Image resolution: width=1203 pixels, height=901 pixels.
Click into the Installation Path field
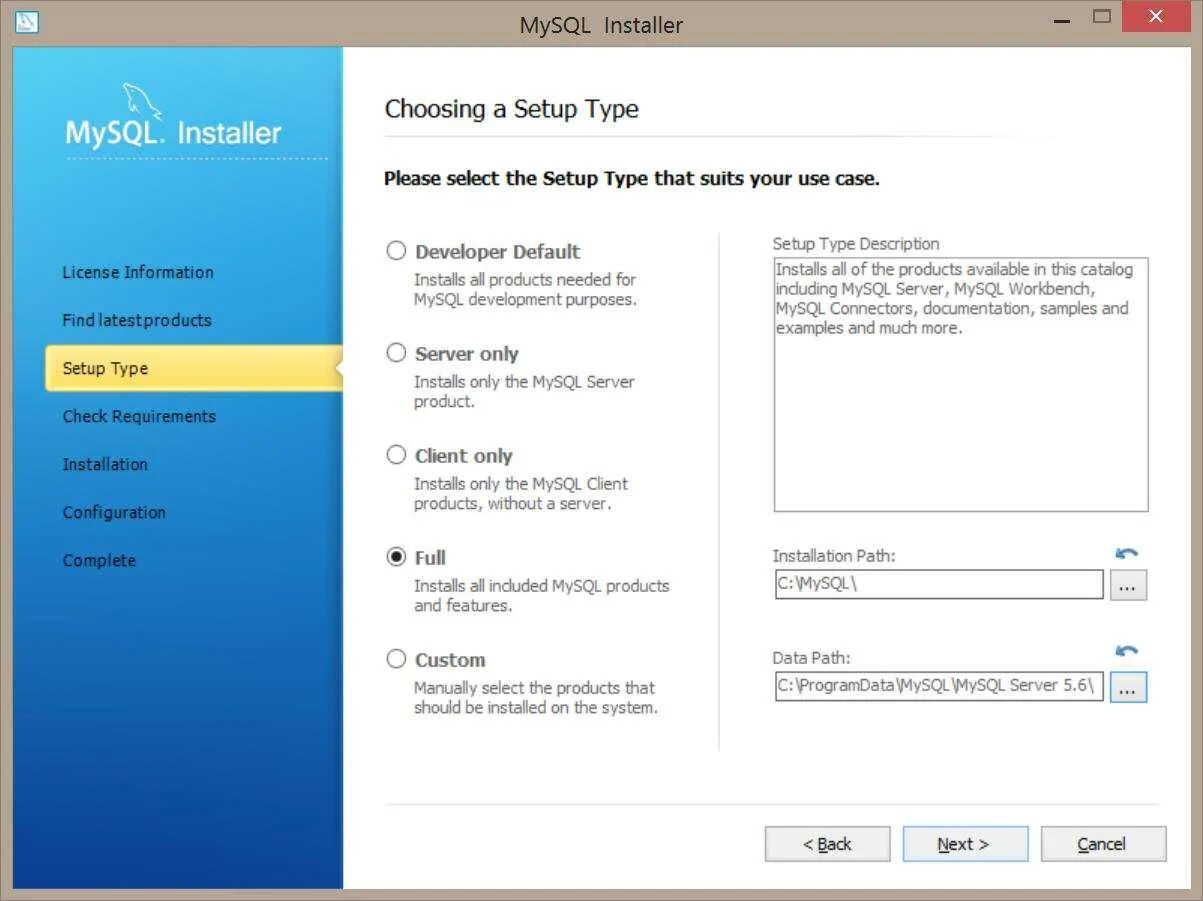[x=939, y=584]
